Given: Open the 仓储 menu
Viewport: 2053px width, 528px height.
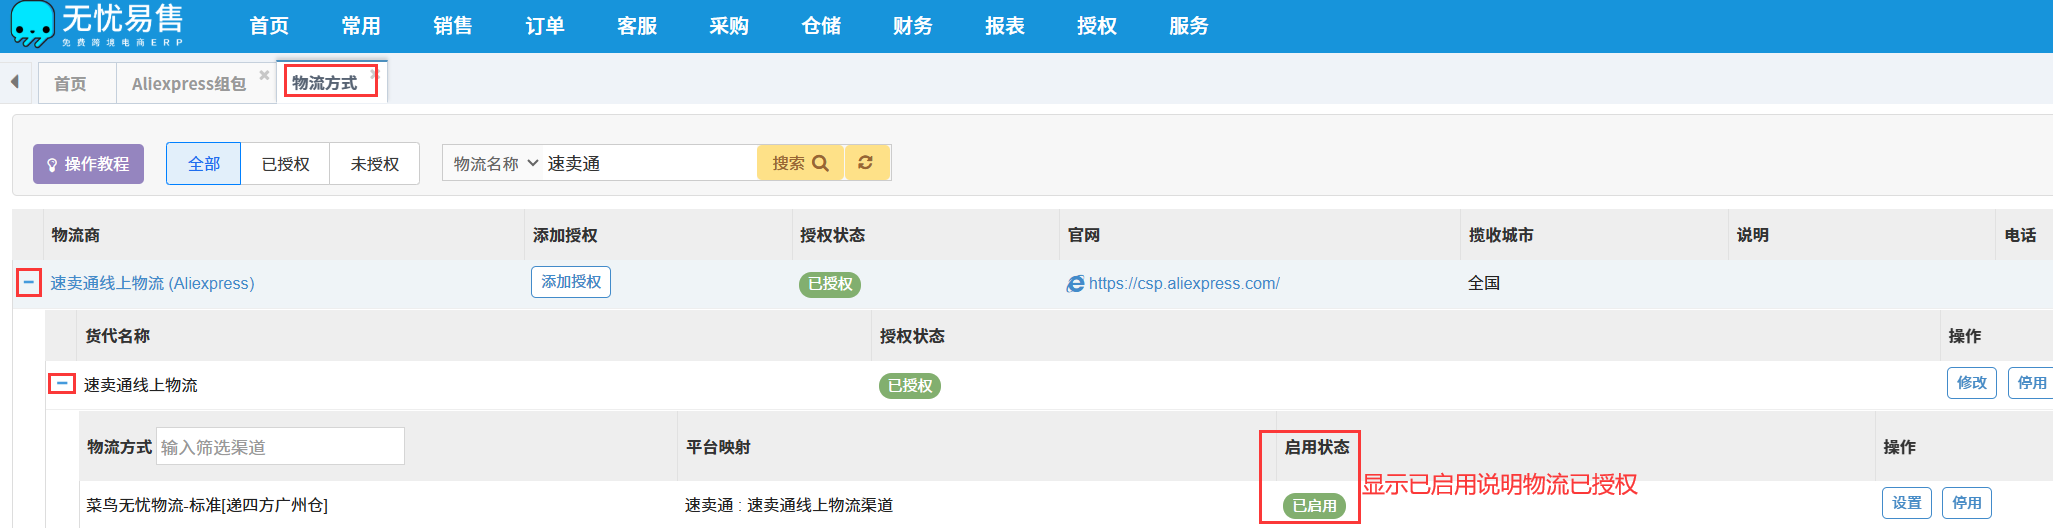Looking at the screenshot, I should 821,26.
